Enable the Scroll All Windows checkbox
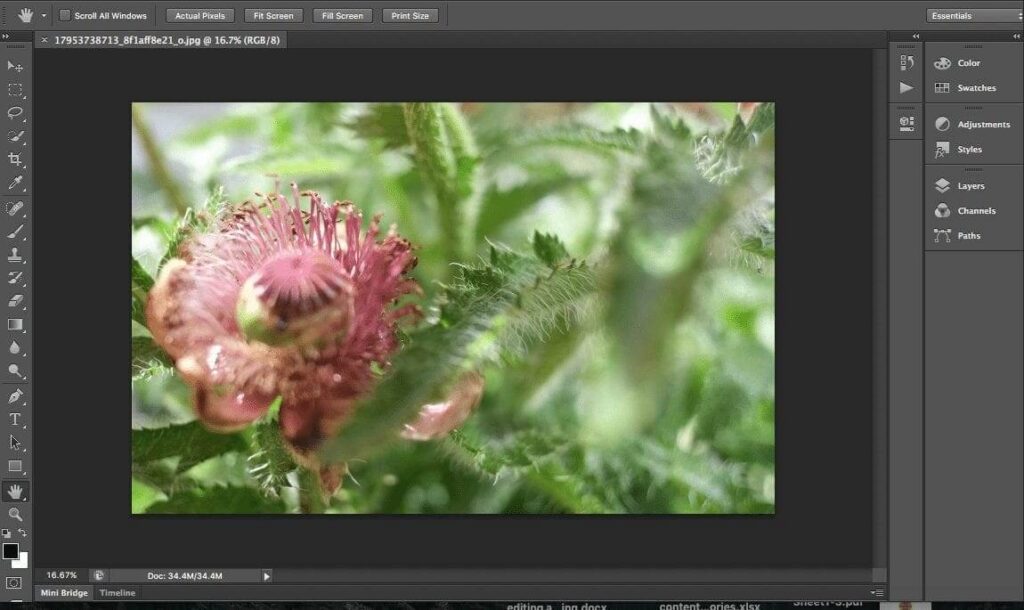 pyautogui.click(x=65, y=15)
